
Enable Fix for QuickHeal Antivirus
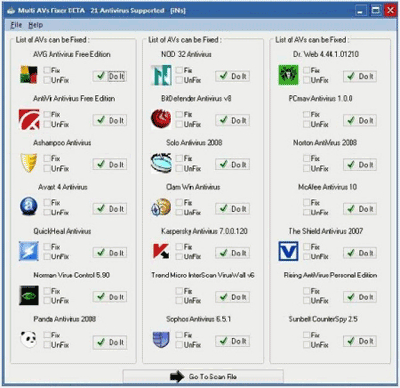pyautogui.click(x=47, y=247)
